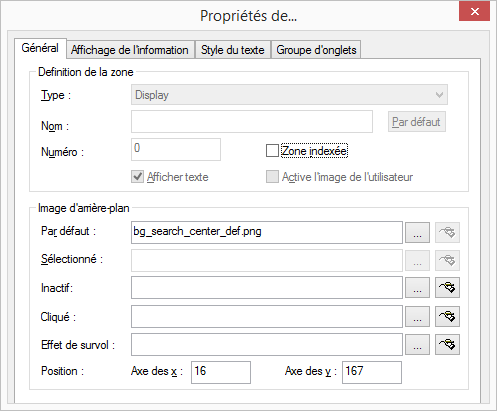Viewport: 497px width, 411px height.
Task: Close the Propriétés de... dialog
Action: pos(475,12)
